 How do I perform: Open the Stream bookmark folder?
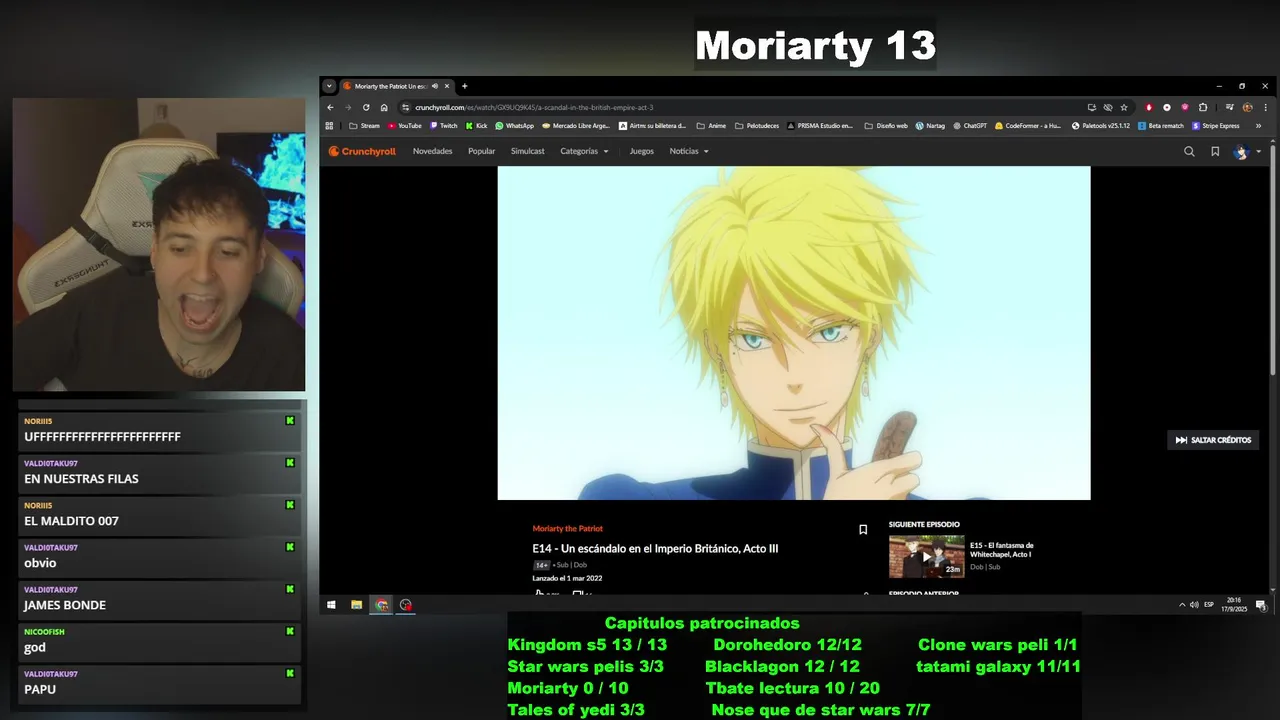click(364, 126)
